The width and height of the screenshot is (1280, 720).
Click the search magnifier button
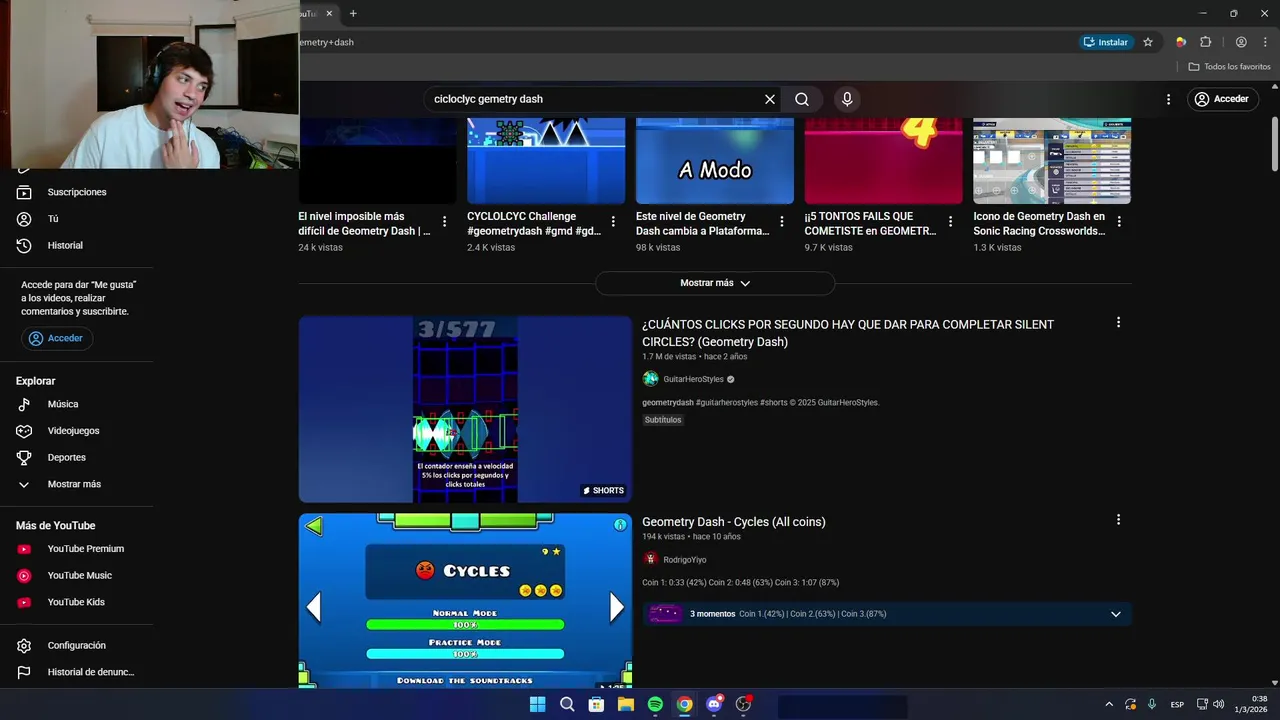(x=802, y=99)
